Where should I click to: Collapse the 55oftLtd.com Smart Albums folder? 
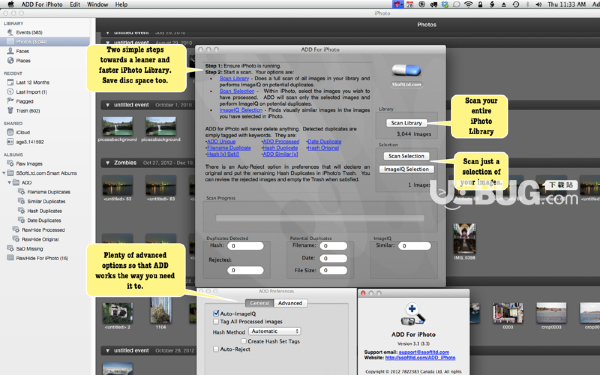coord(4,173)
